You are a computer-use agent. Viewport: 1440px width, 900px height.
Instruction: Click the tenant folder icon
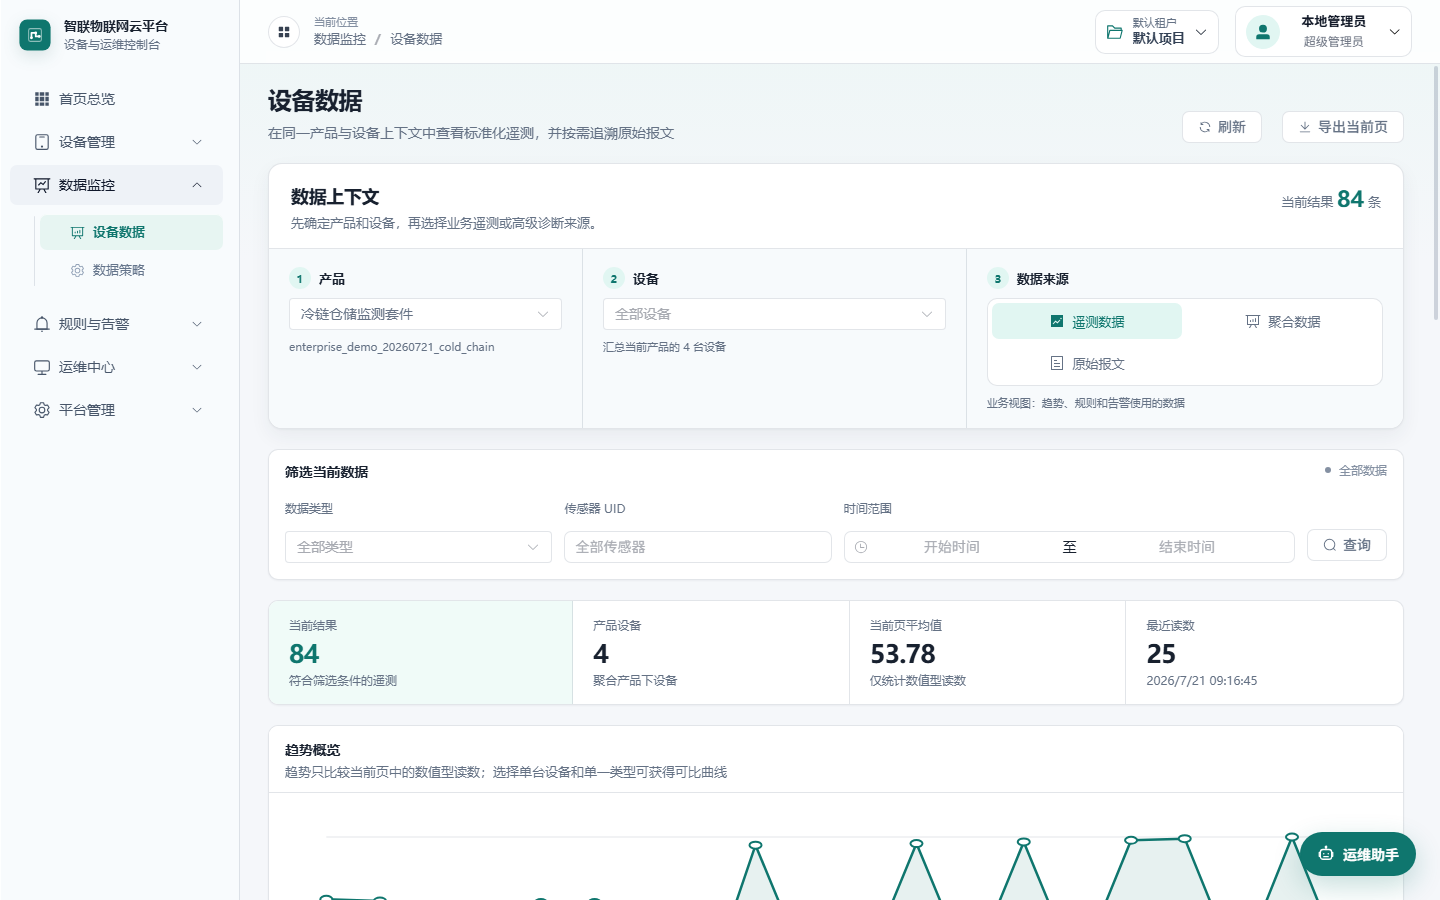tap(1114, 32)
